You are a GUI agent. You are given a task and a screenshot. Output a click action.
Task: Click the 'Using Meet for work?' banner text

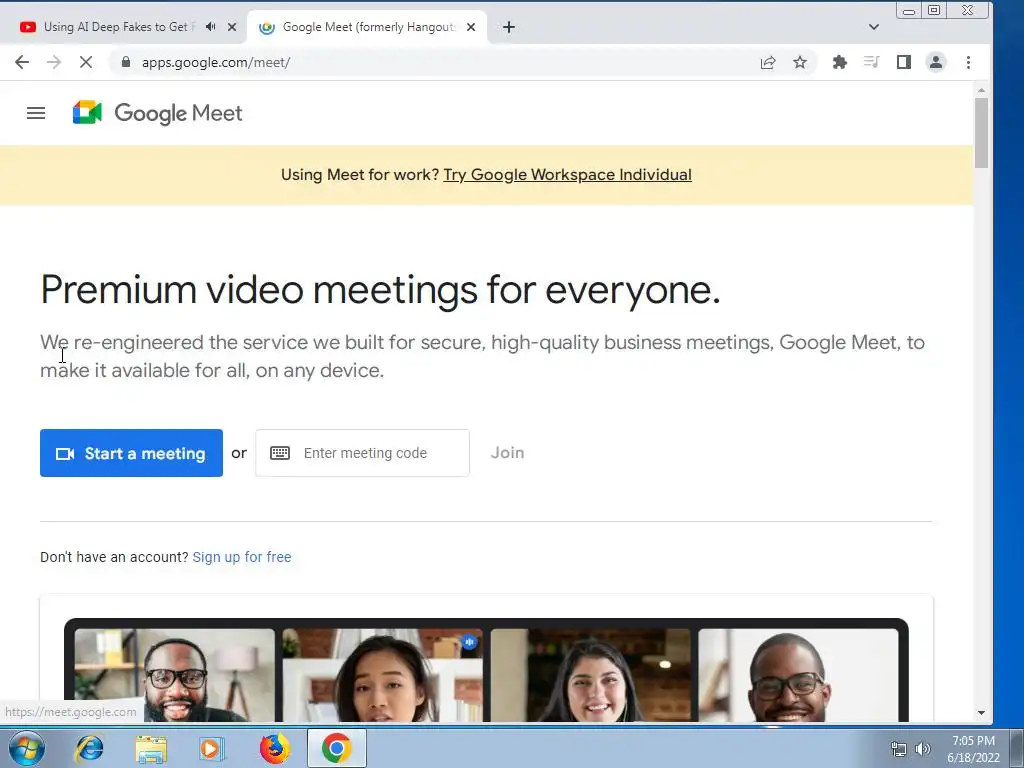pos(360,174)
